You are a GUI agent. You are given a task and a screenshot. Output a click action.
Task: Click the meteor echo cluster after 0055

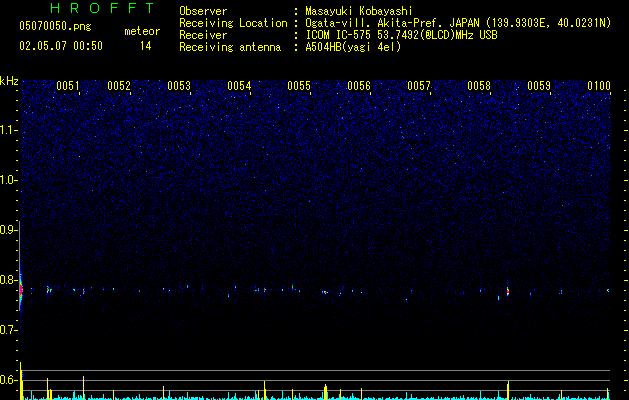[x=325, y=292]
